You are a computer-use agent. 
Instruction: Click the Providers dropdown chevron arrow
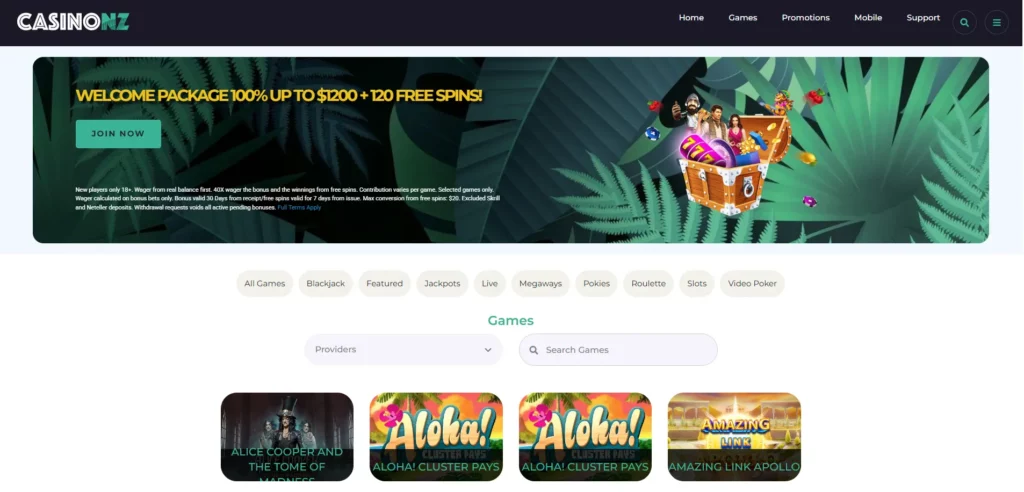[x=488, y=350]
